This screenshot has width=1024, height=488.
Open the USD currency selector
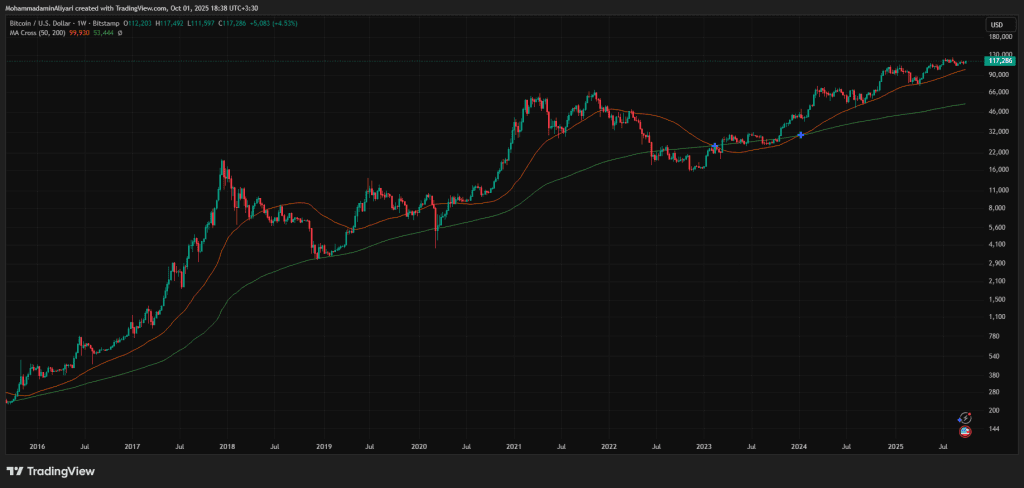[996, 24]
